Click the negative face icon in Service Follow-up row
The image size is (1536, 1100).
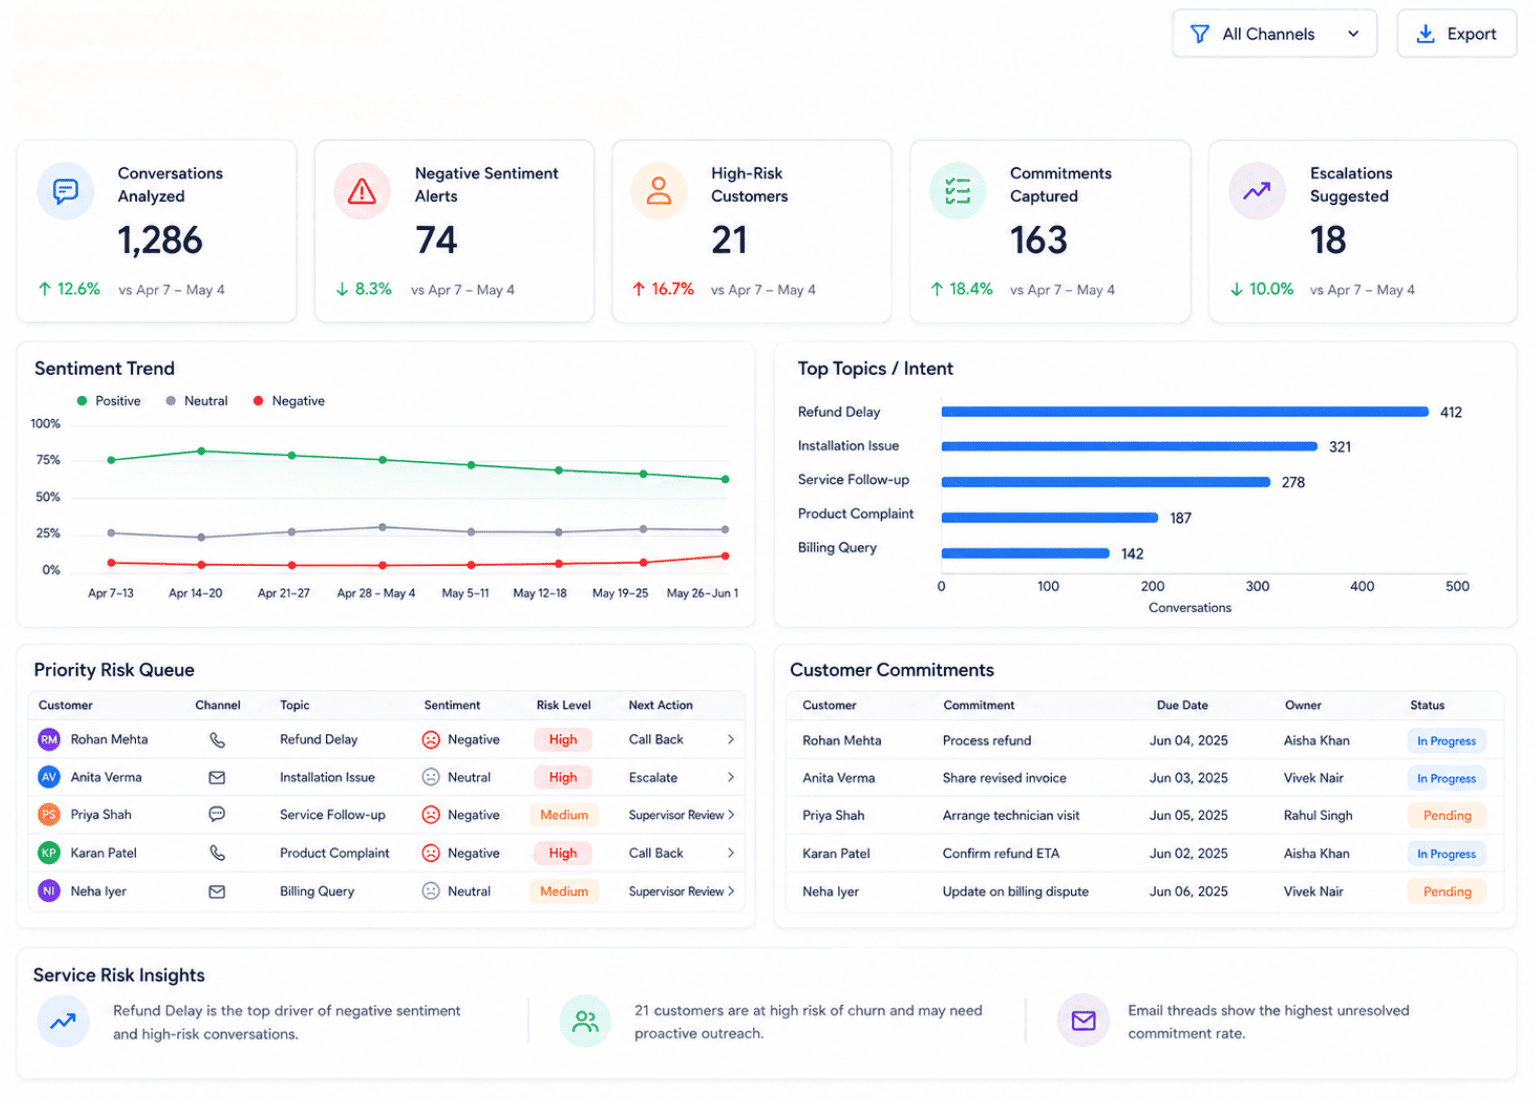tap(431, 815)
